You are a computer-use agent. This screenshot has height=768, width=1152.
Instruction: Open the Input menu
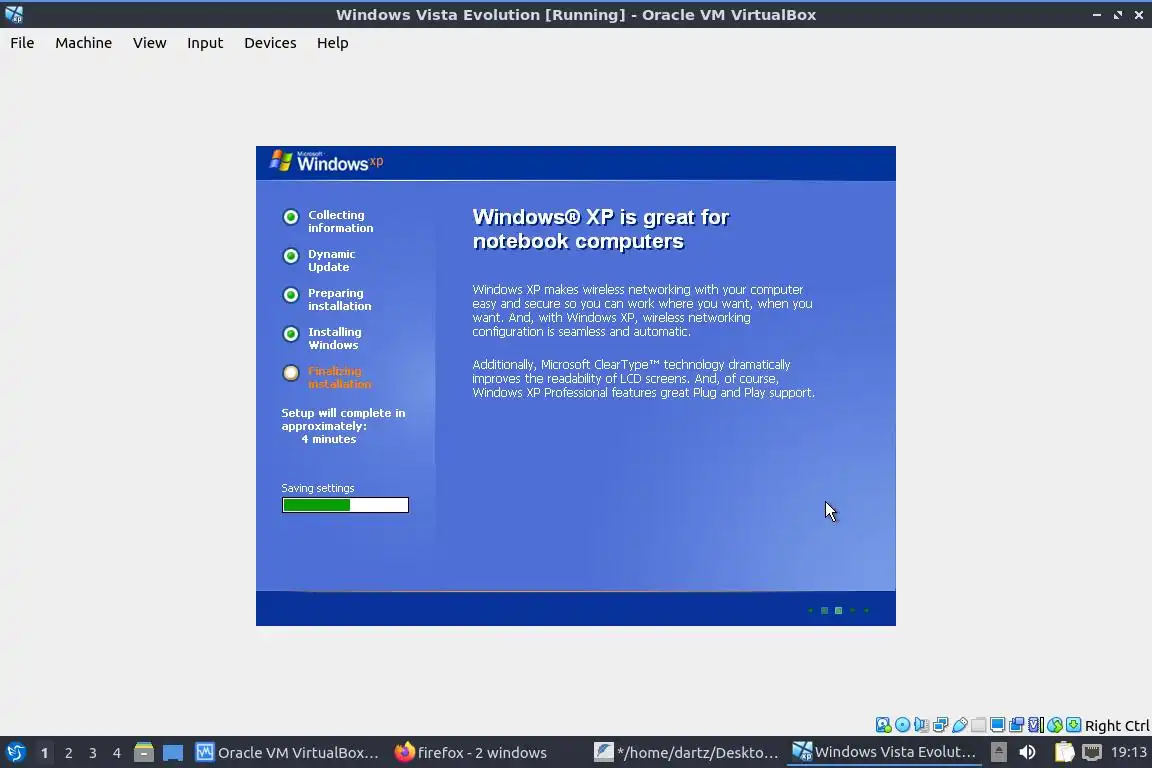click(204, 43)
